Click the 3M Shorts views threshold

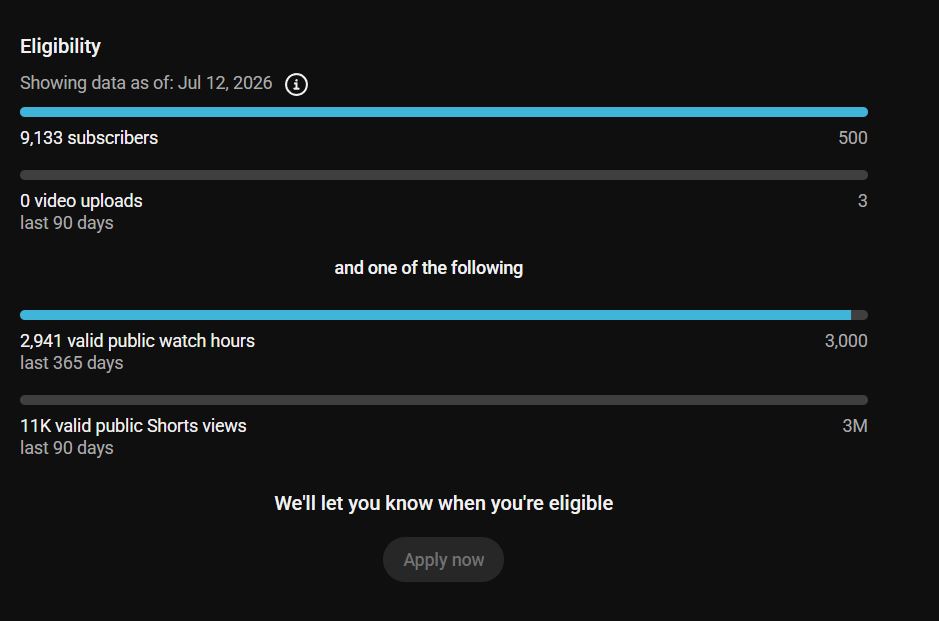[x=855, y=426]
